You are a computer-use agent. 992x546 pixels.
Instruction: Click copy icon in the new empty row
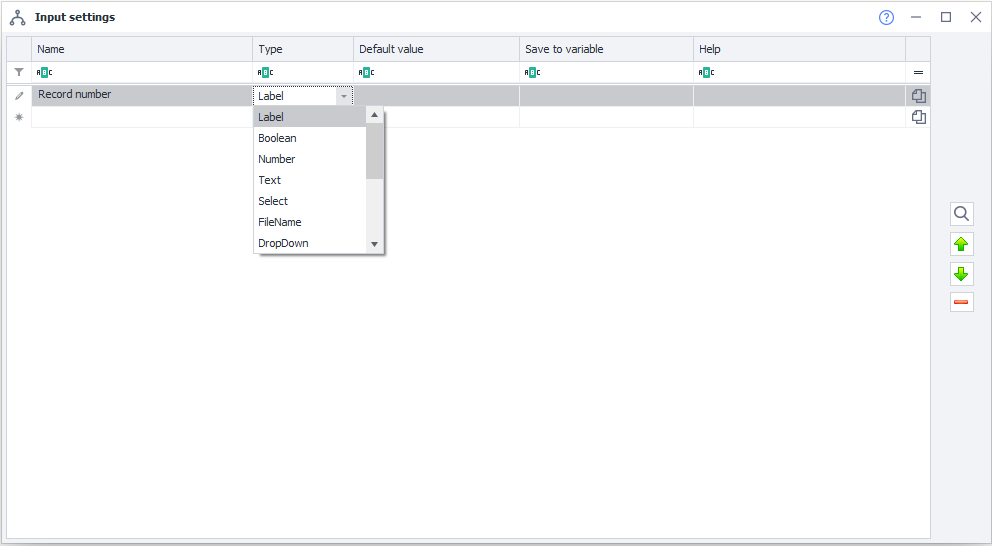click(918, 117)
